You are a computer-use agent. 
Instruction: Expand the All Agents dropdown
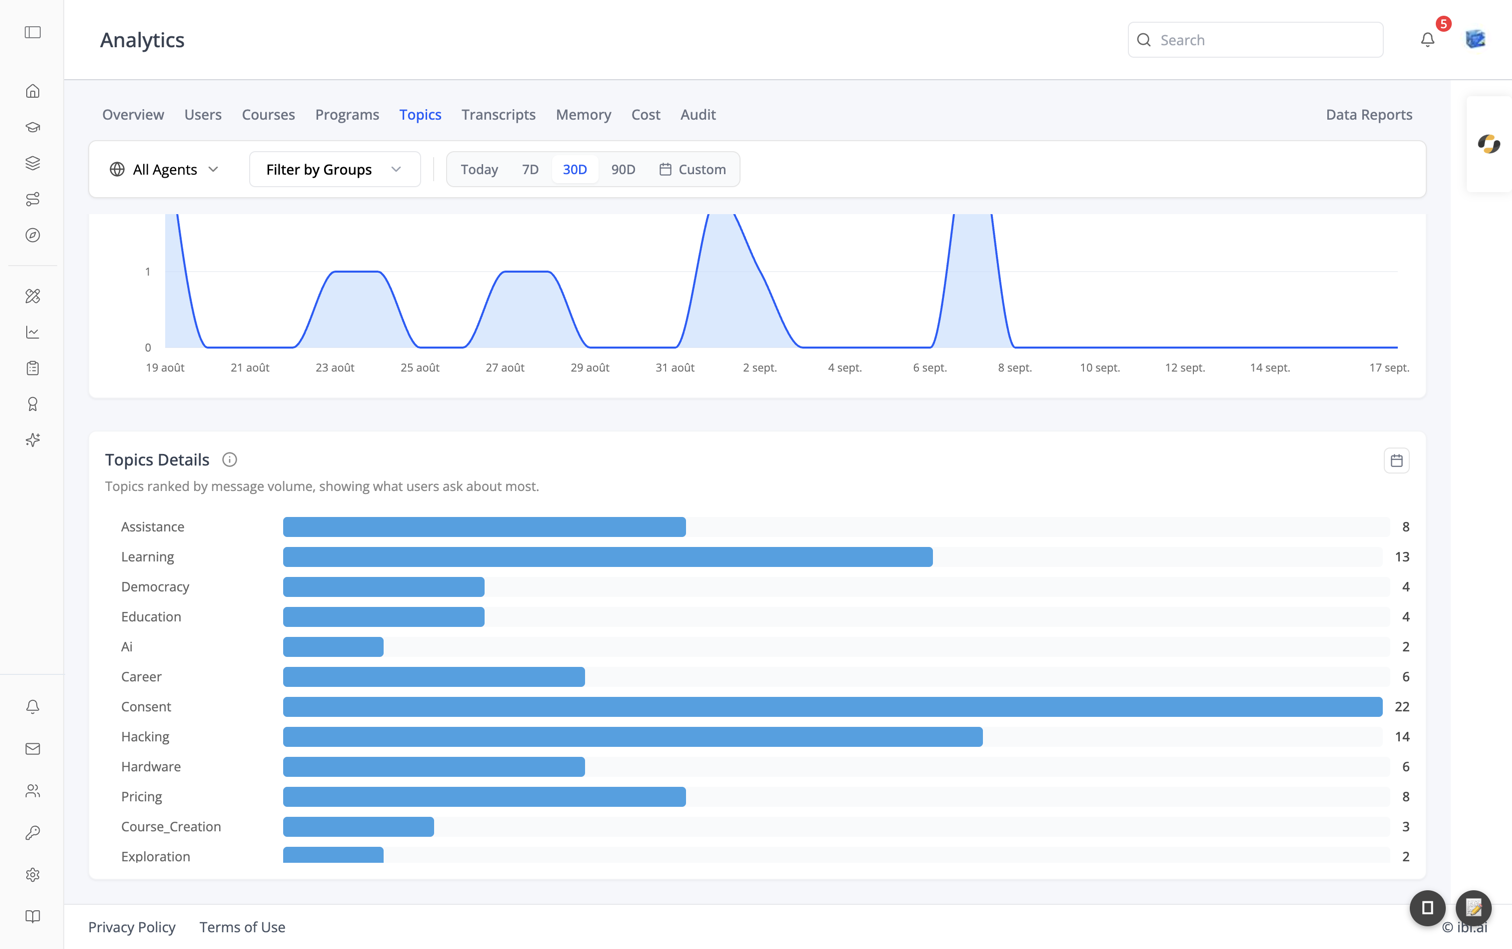pos(165,170)
